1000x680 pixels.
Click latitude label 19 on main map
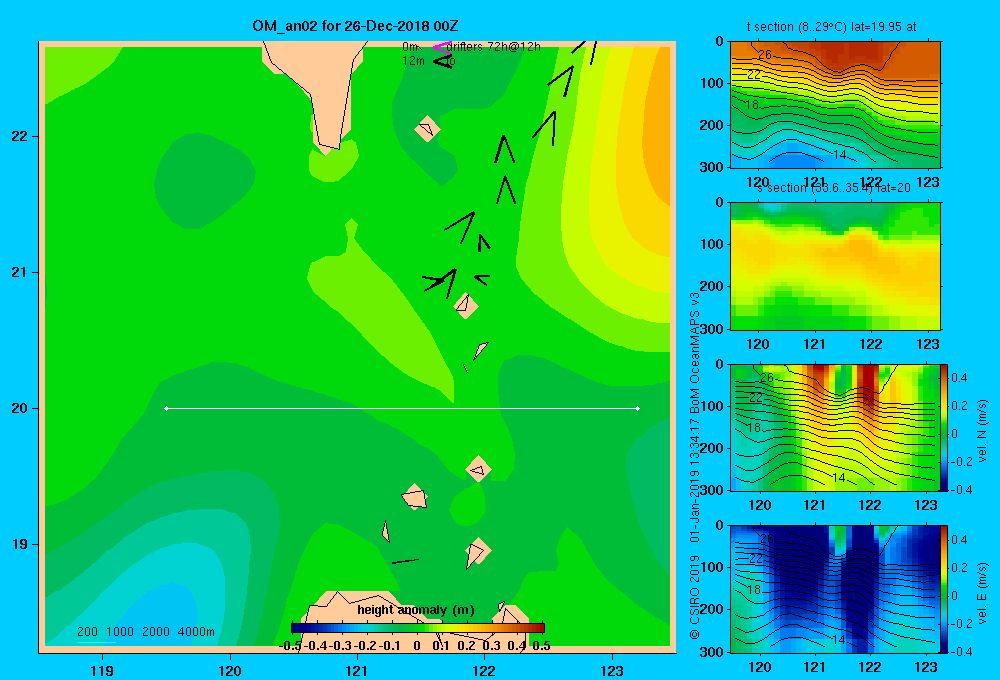tap(20, 544)
